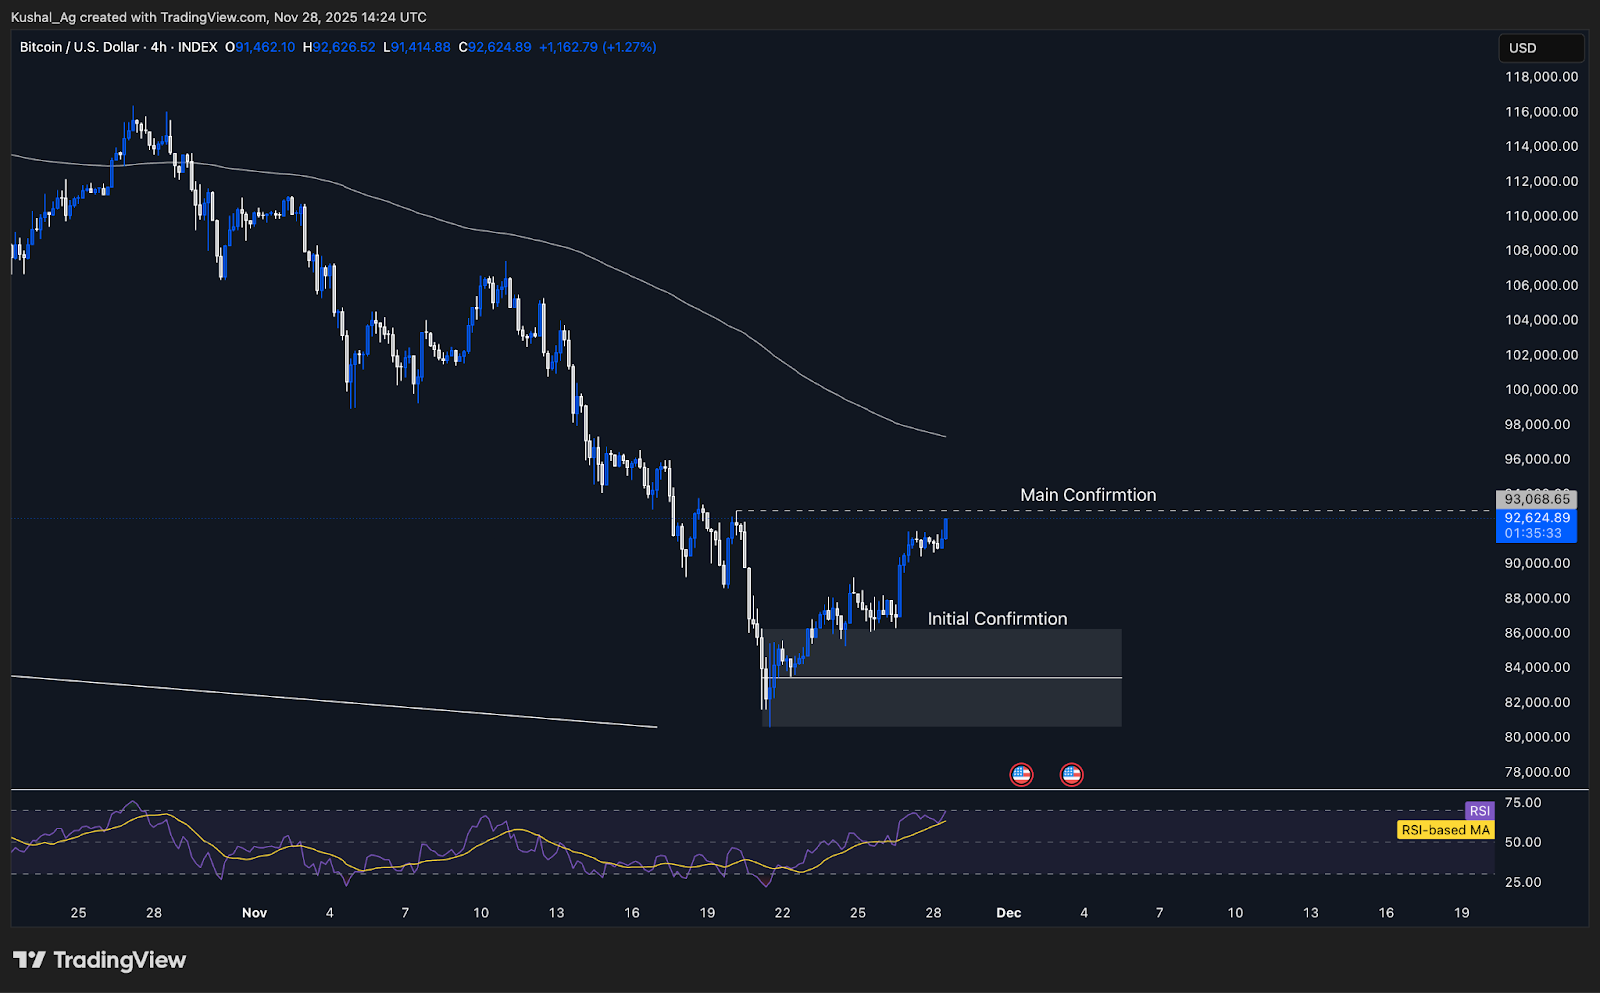Click the Main Confirmtion text label on the chart
This screenshot has height=993, width=1600.
pos(1087,494)
